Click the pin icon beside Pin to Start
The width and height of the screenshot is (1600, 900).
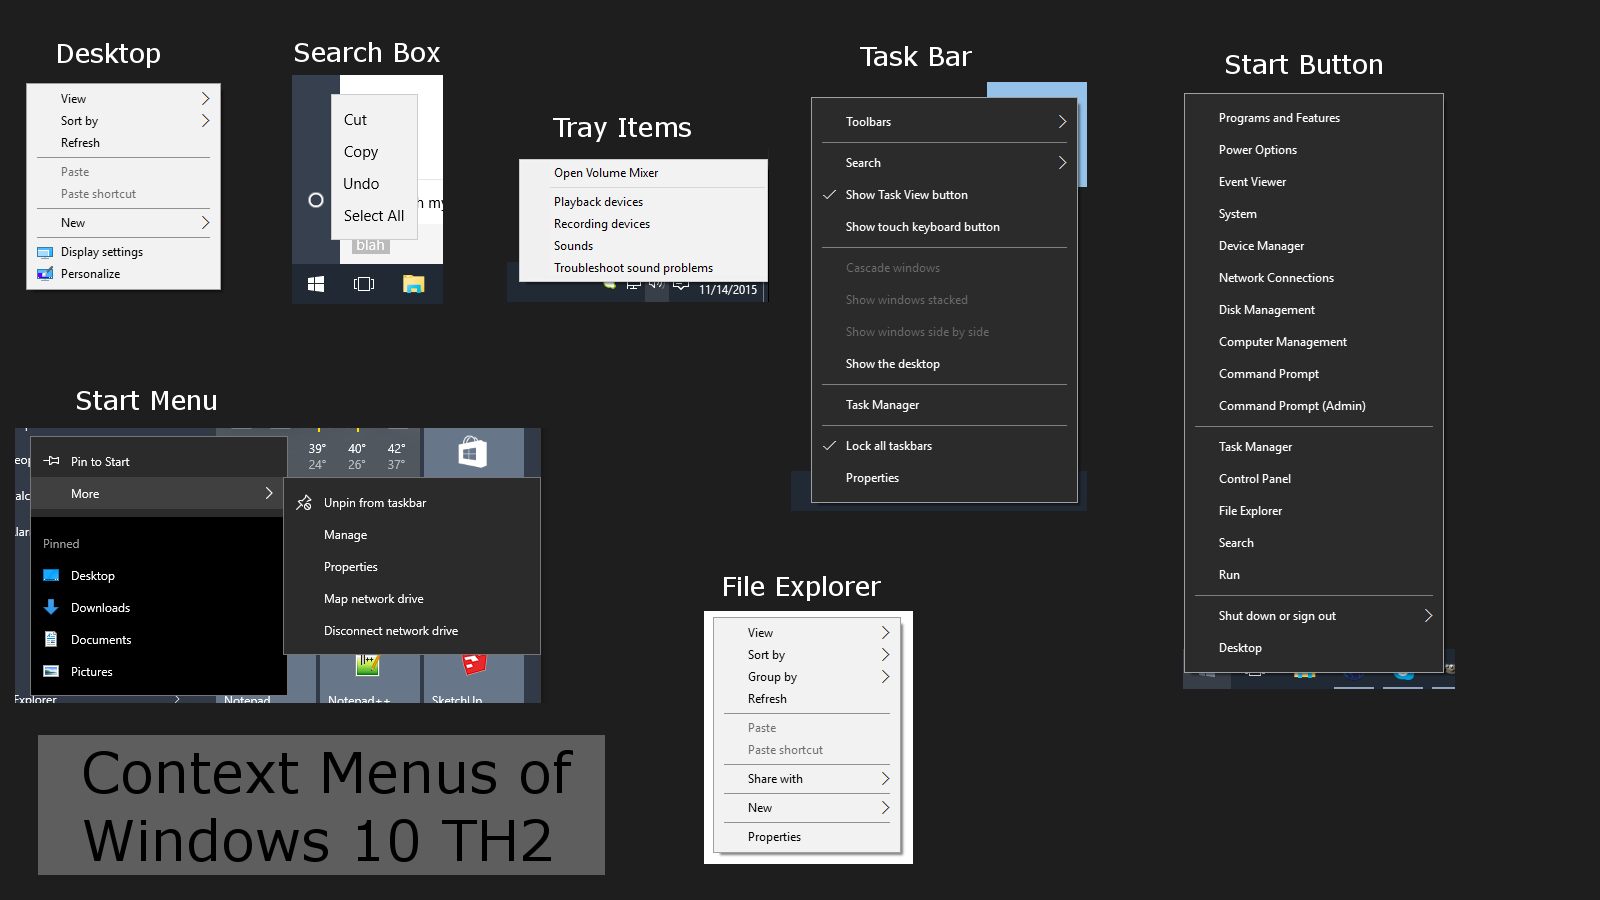pos(52,461)
